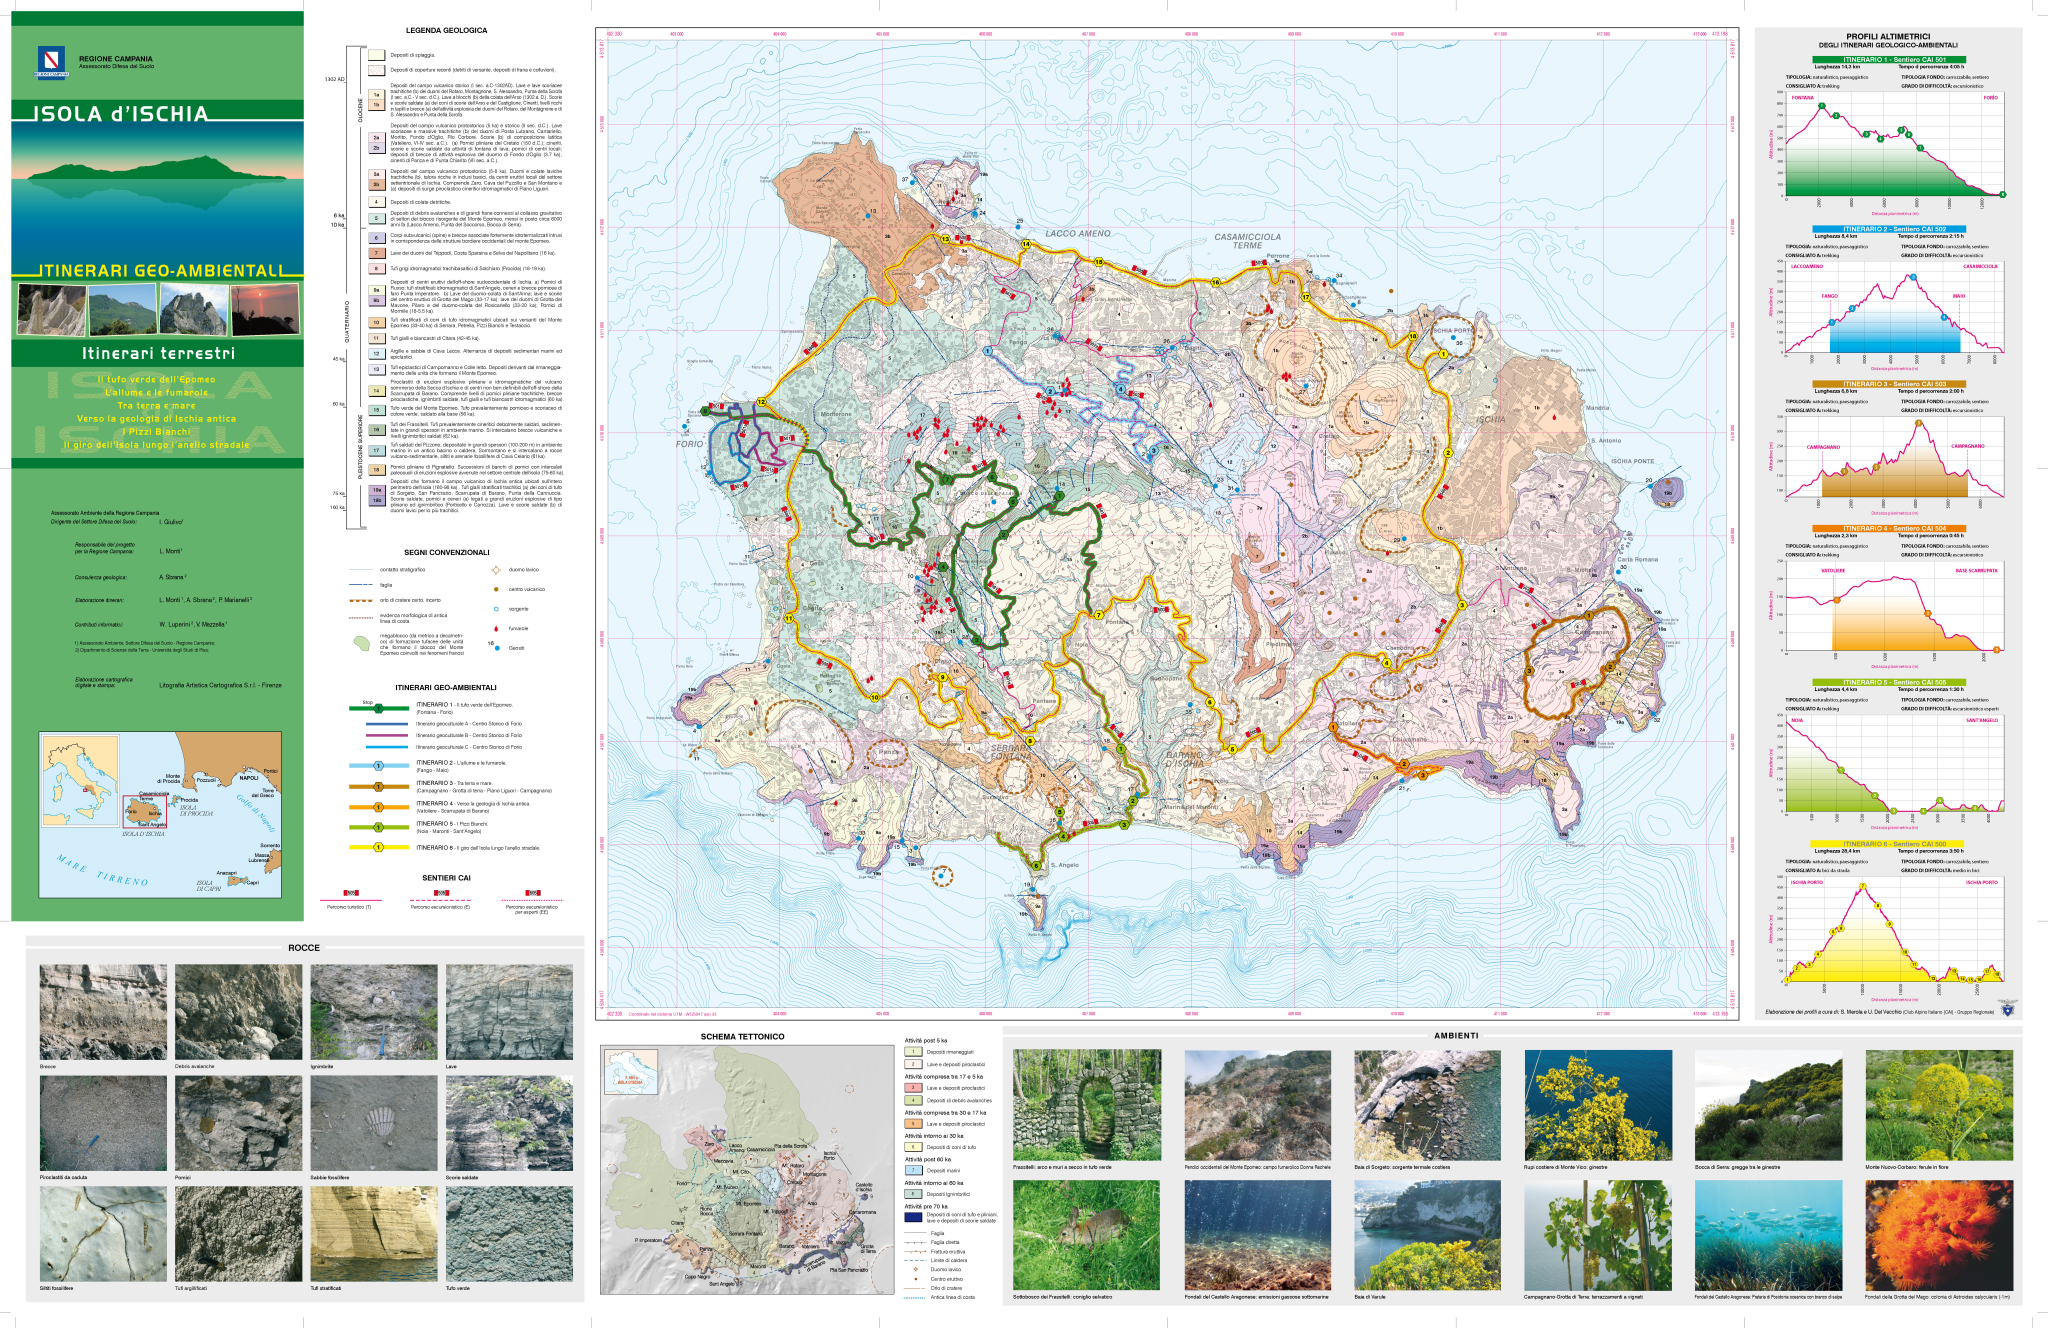The height and width of the screenshot is (1328, 2048).
Task: Click the Itinerario 6 yellow hexagon legend symbol
Action: coord(378,847)
